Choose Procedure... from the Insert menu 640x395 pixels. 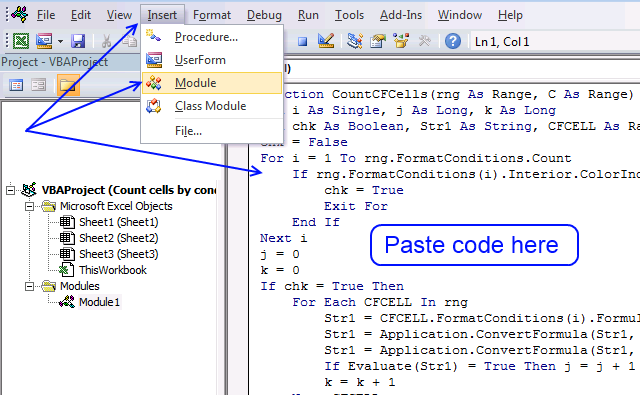[x=212, y=37]
